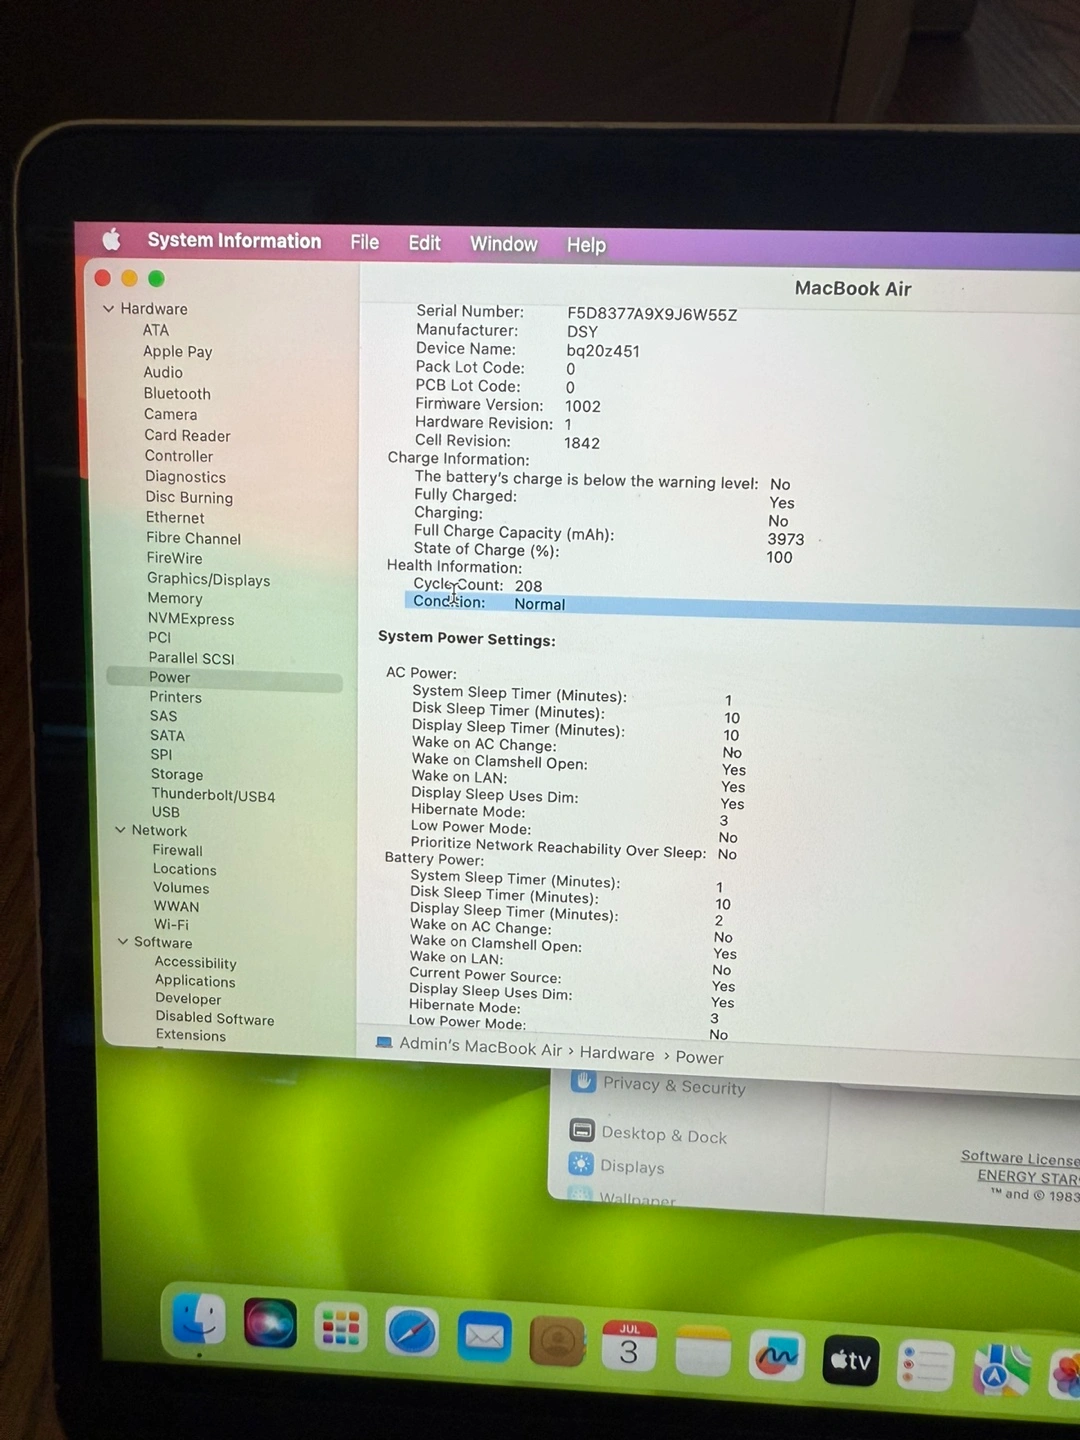The image size is (1080, 1440).
Task: Click serial number F5D8377A9X9J6W55Z
Action: tap(652, 314)
